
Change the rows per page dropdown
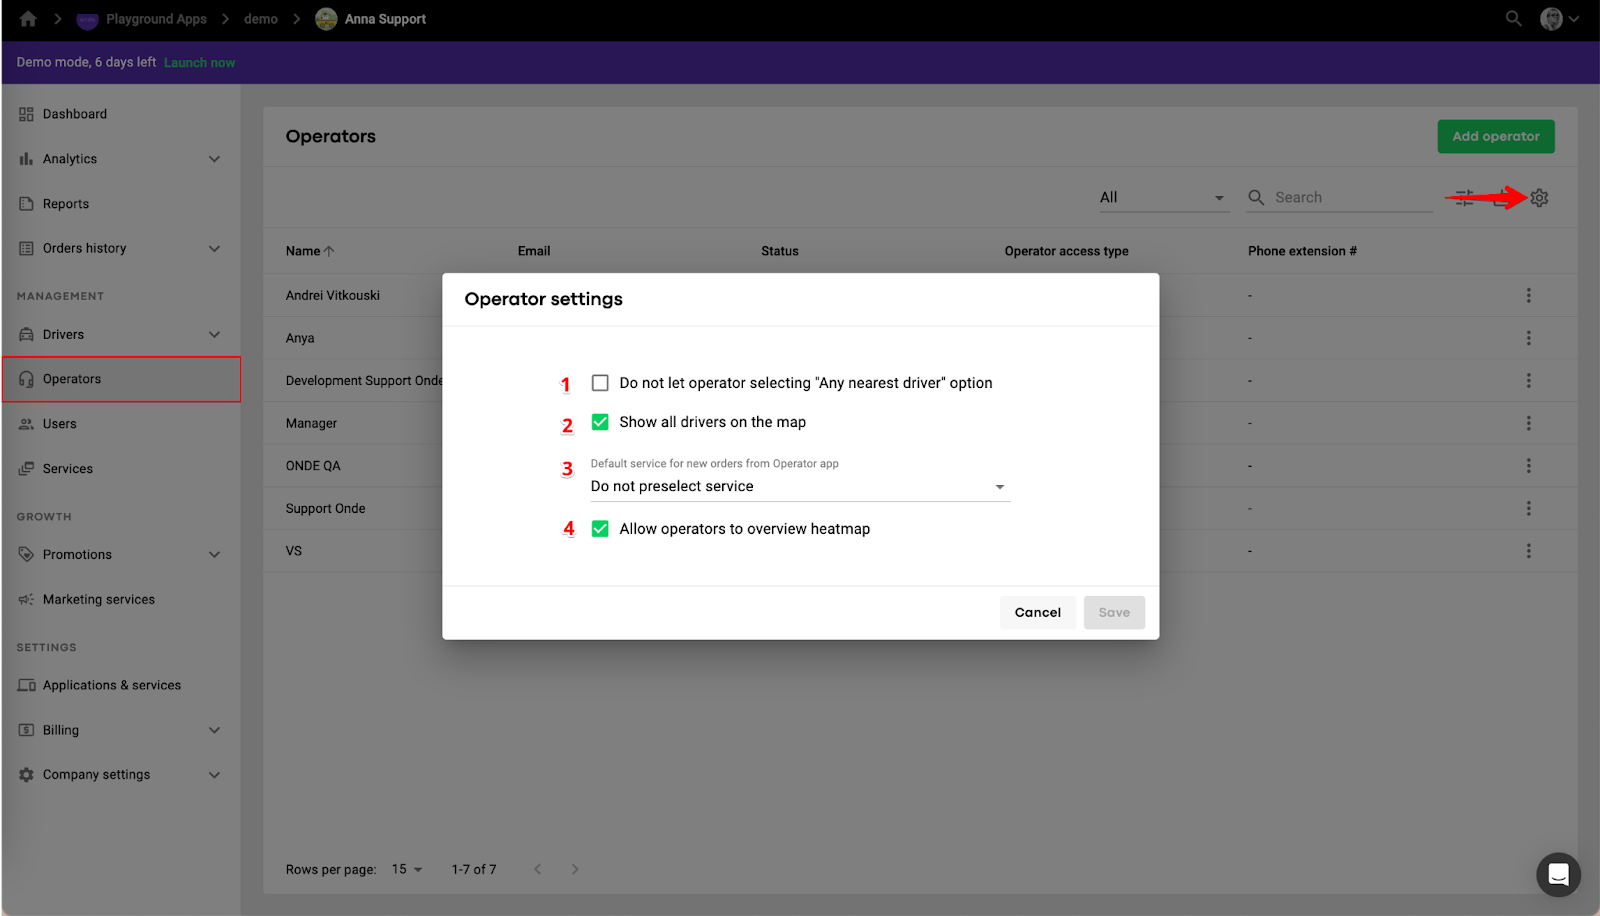click(407, 869)
